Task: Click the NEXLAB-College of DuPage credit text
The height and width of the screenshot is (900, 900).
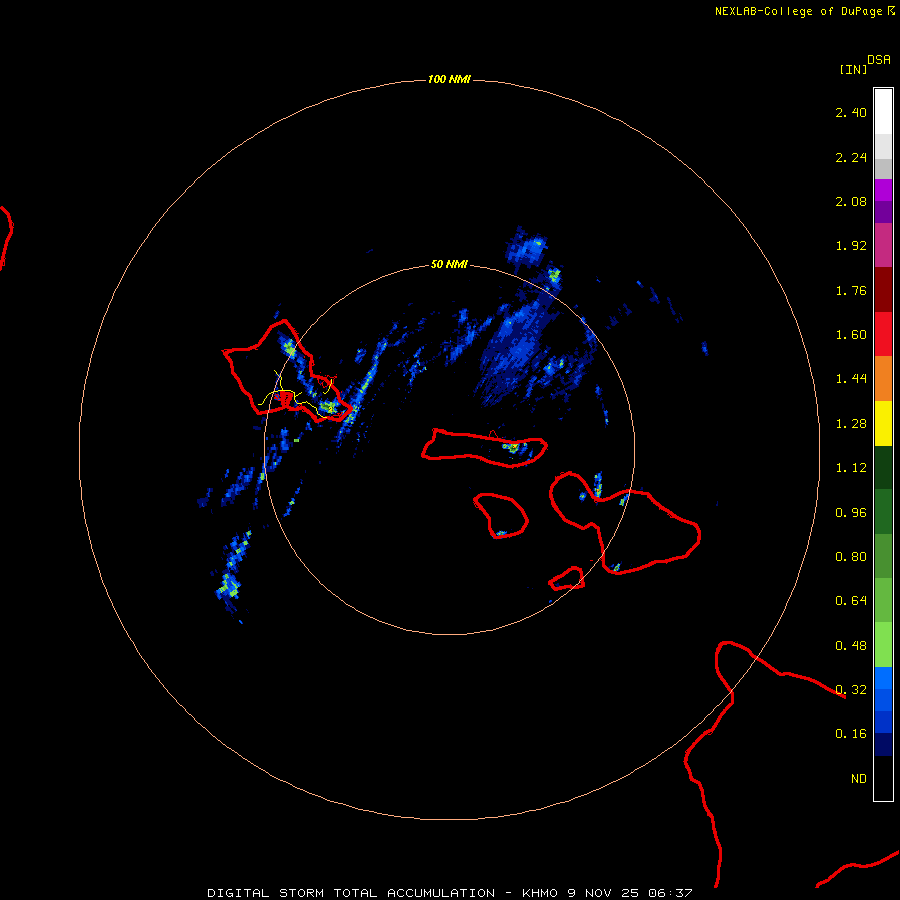Action: pos(804,11)
